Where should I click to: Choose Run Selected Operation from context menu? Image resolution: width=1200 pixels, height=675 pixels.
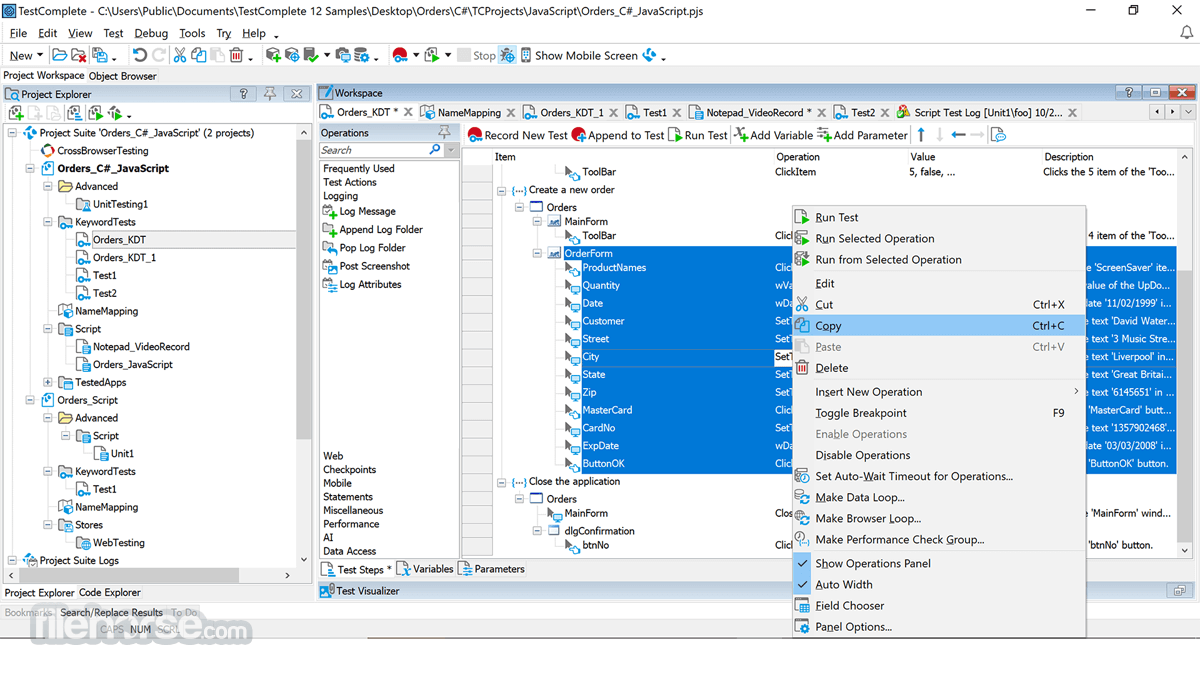[939, 238]
